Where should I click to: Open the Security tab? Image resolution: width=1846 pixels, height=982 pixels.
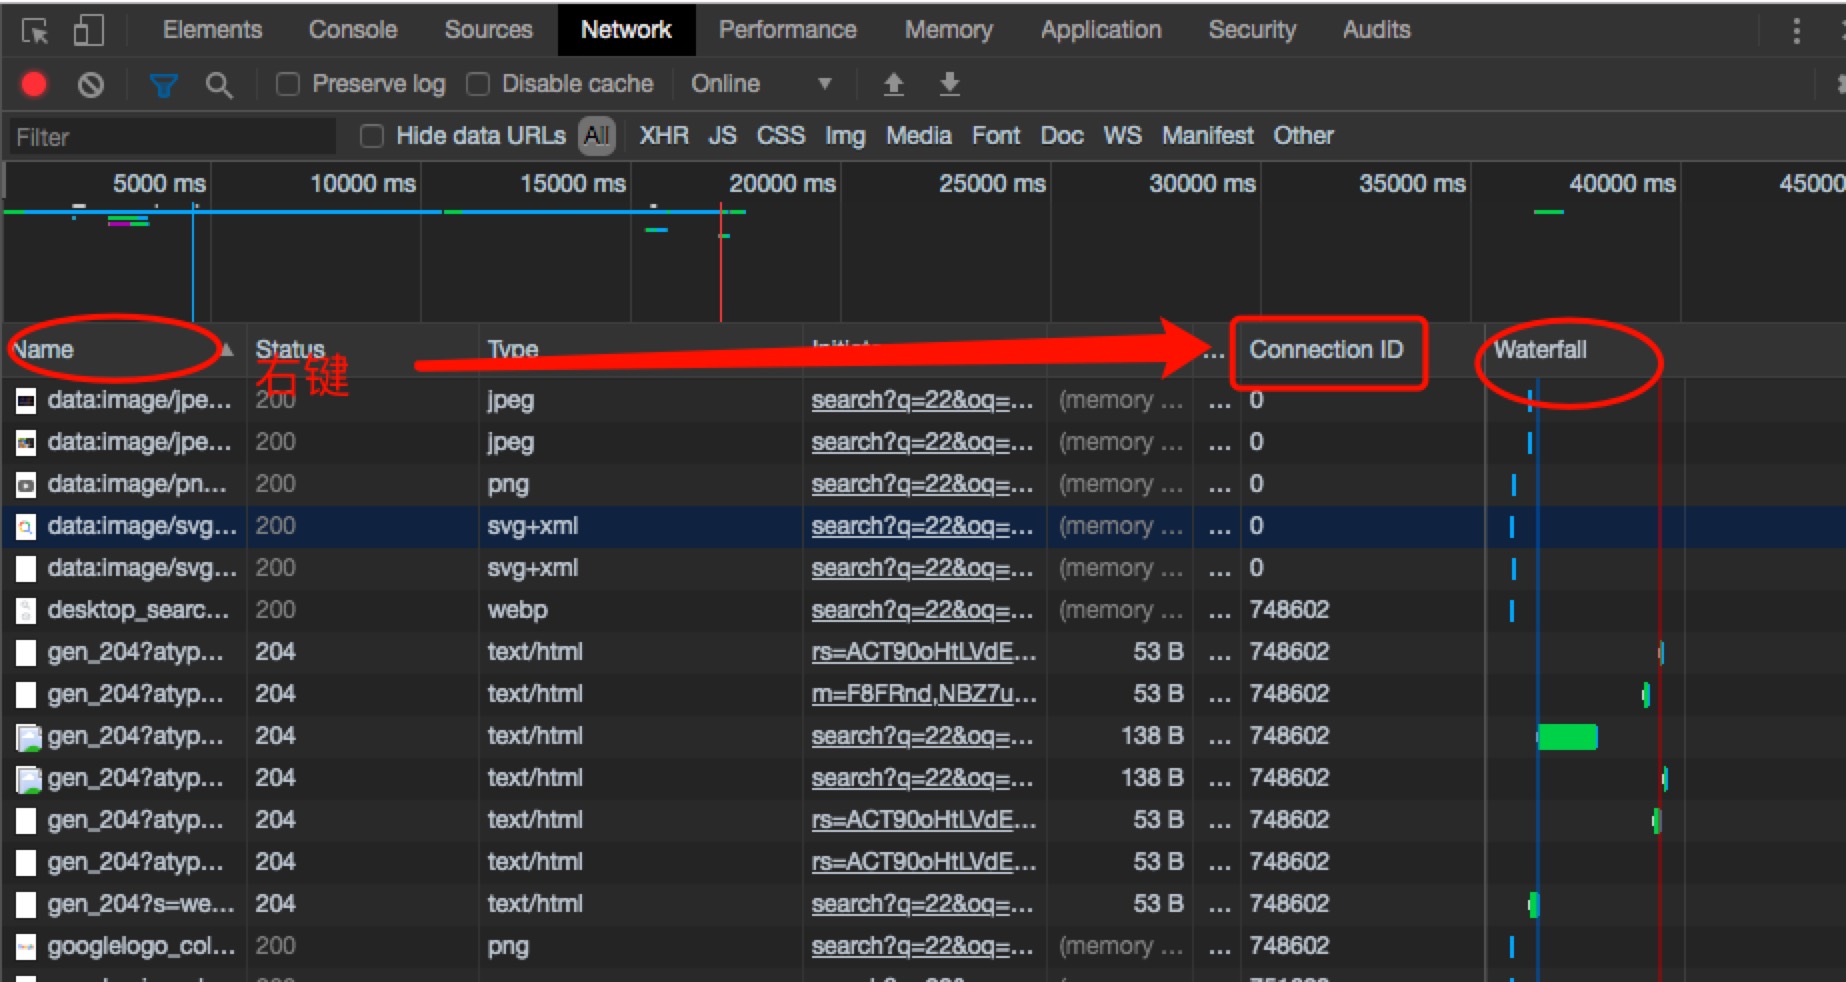(1252, 30)
